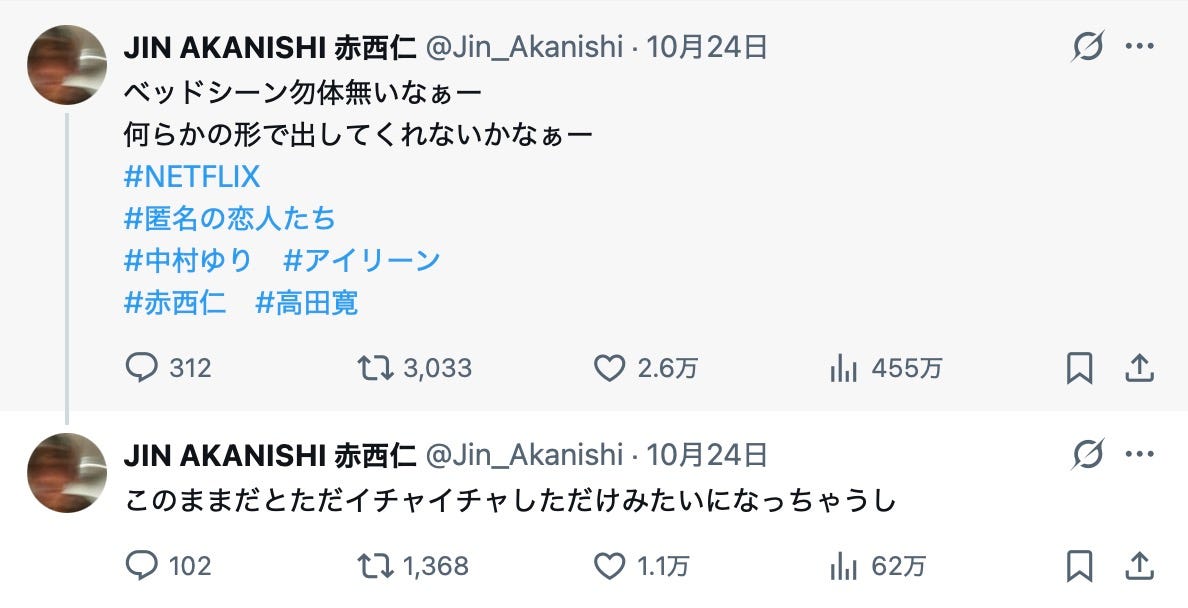The width and height of the screenshot is (1188, 608).
Task: Open the #NETFLIX hashtag link
Action: (x=192, y=177)
